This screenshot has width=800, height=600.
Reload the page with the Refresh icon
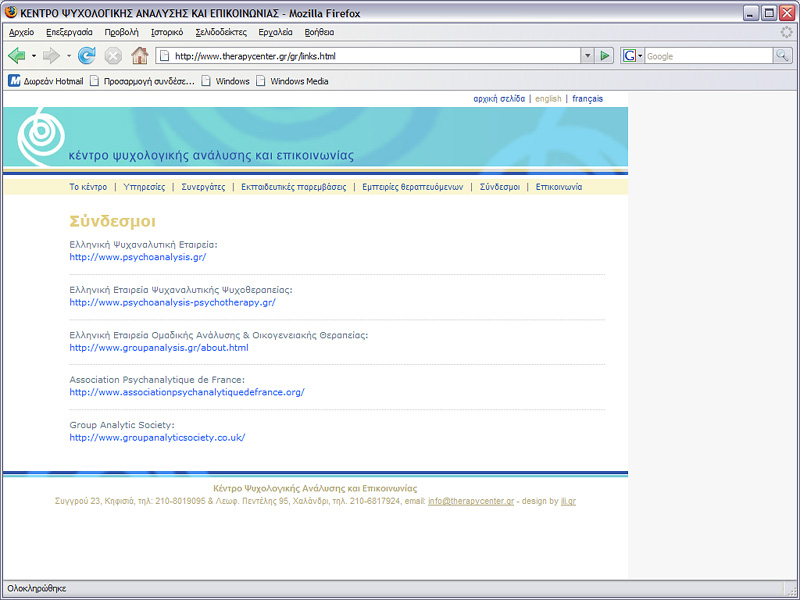[87, 56]
